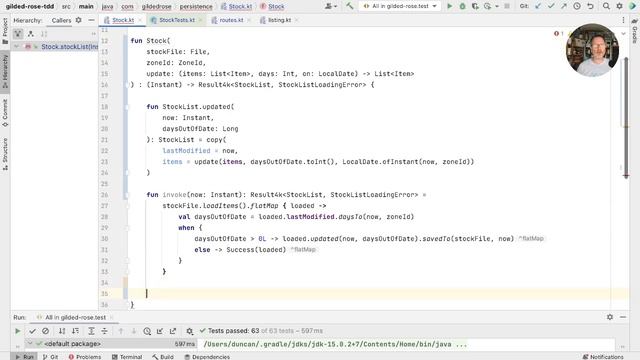
Task: Click the sort by duration icon in Run toolbar
Action: [x=76, y=331]
